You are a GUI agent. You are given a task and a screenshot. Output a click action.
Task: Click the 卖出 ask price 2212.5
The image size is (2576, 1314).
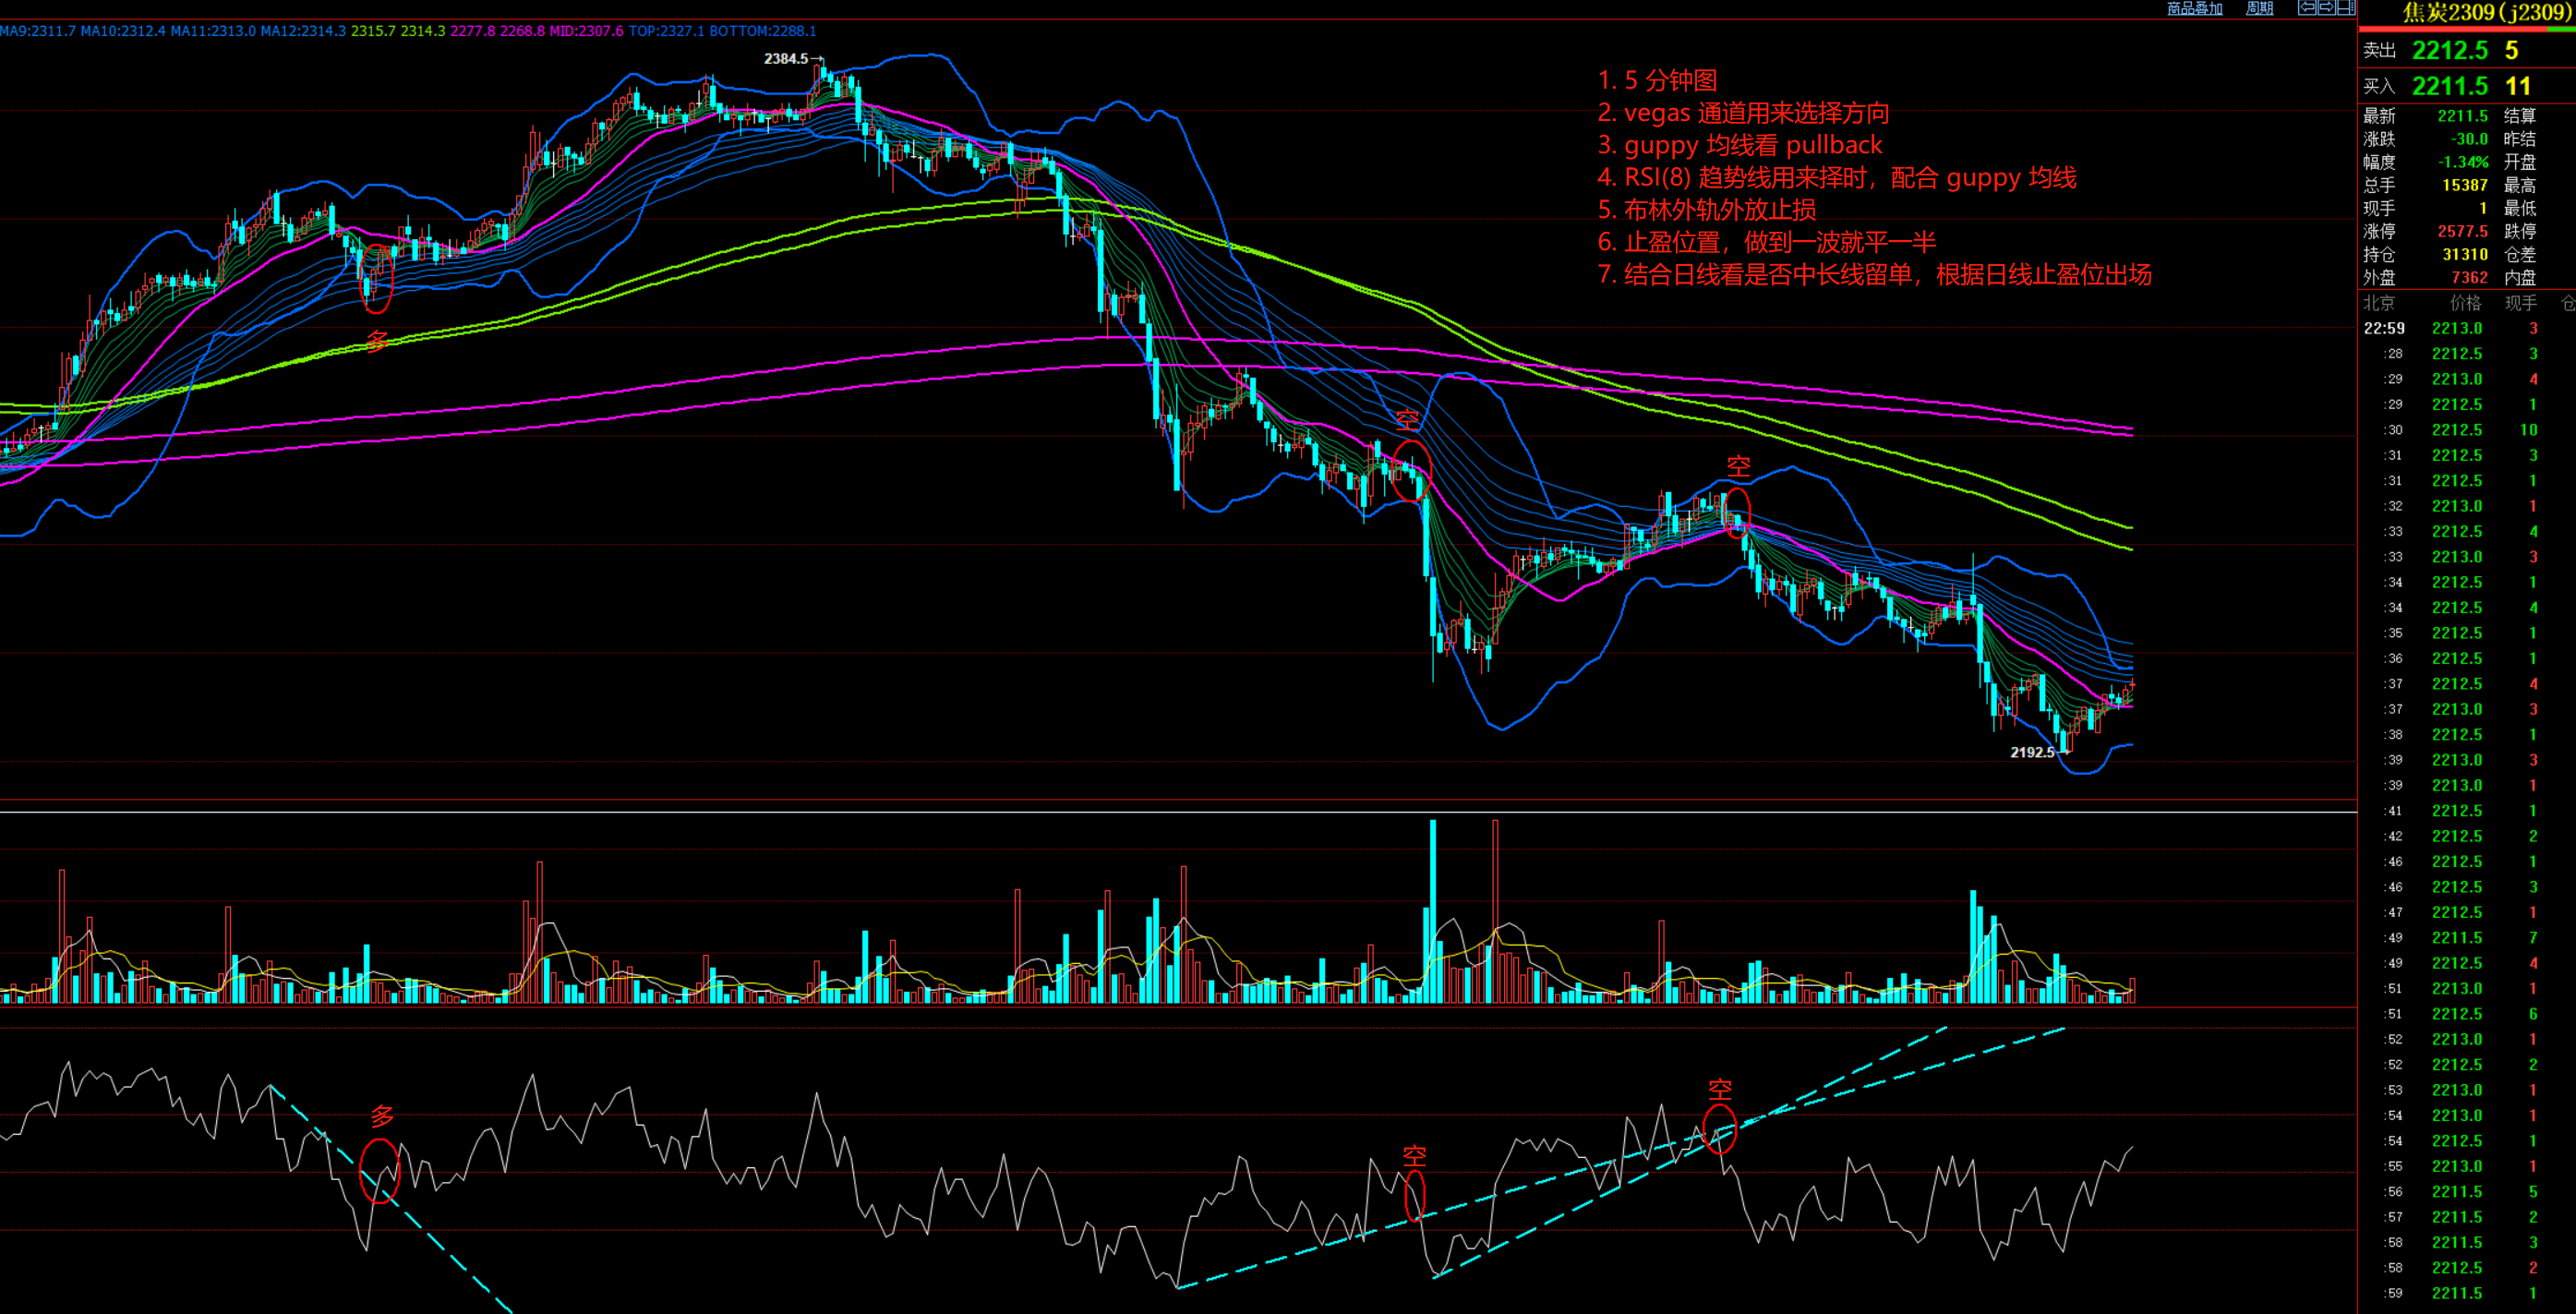[x=2450, y=50]
